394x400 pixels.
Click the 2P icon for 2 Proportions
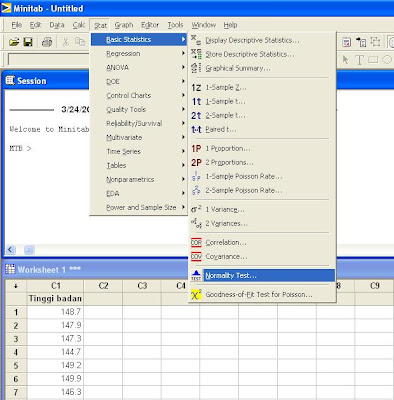click(x=196, y=162)
